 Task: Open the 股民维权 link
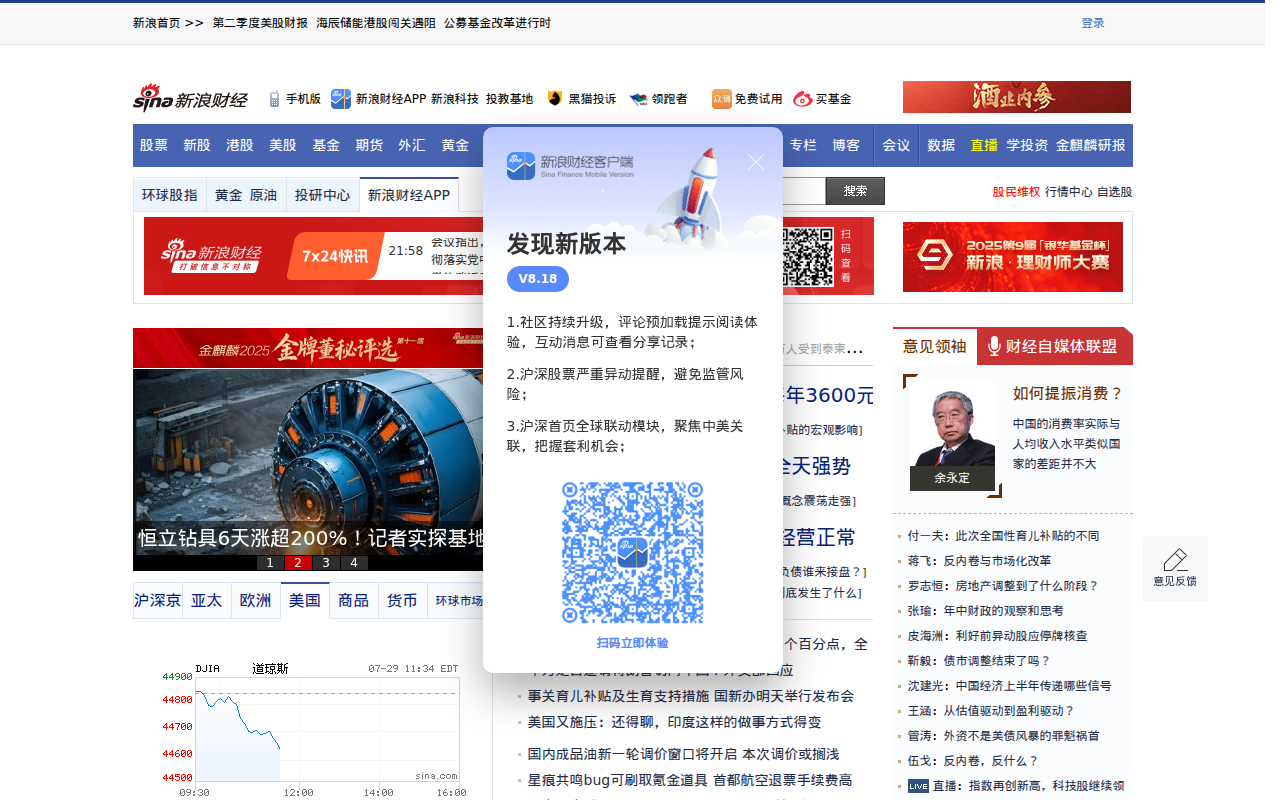[1016, 192]
